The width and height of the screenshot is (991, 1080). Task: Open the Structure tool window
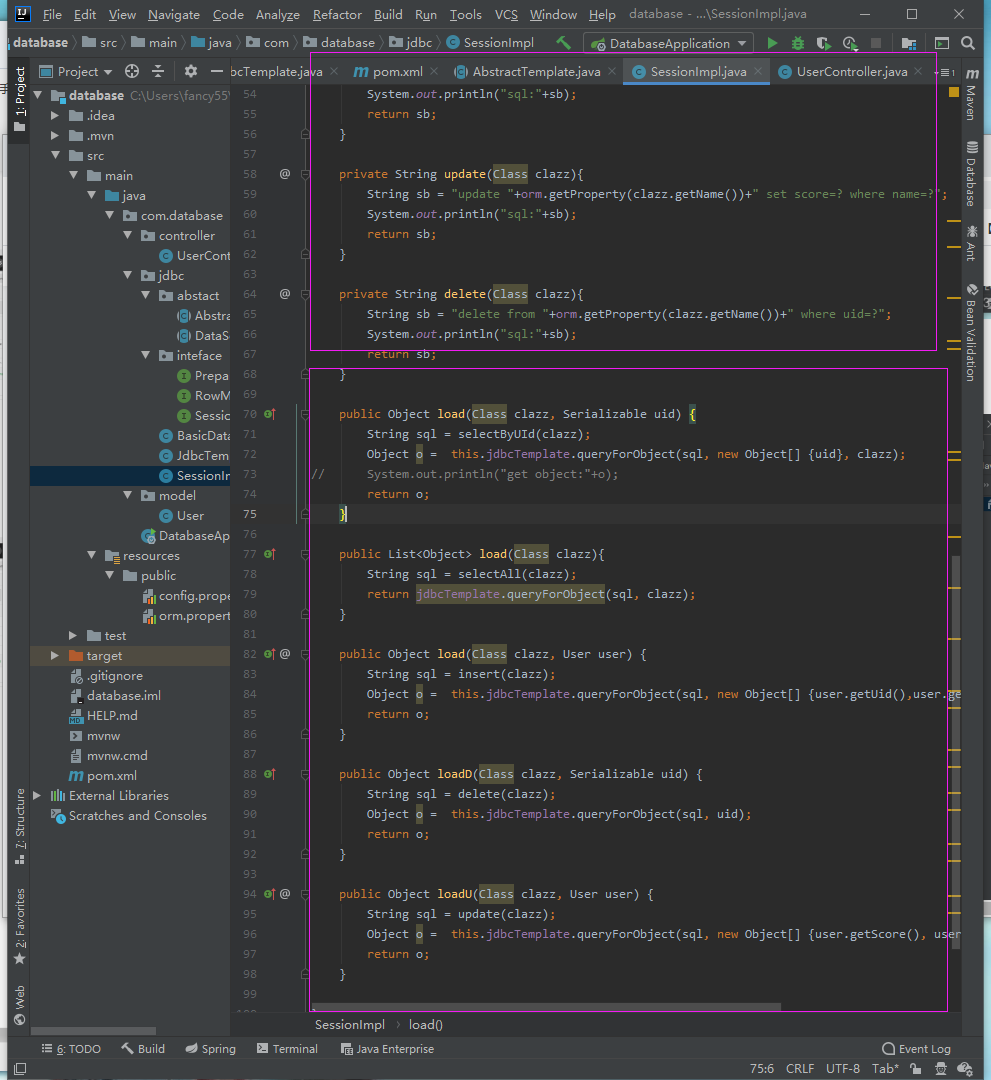point(19,827)
